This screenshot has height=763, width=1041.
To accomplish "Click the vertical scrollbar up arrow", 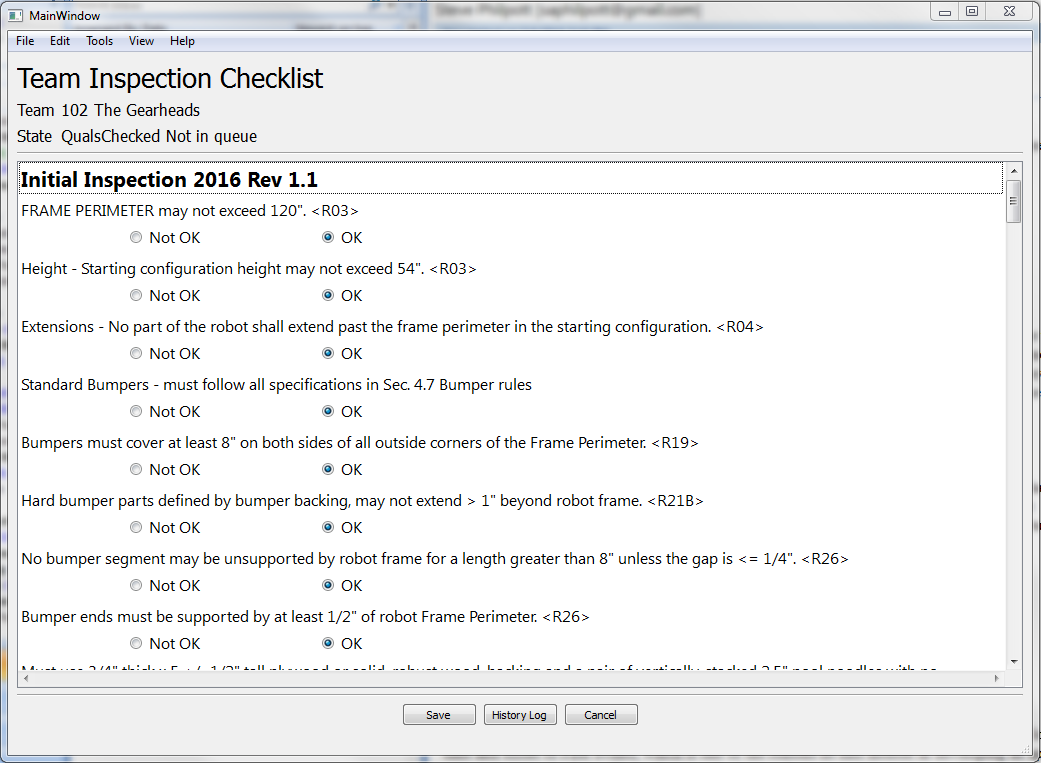I will click(x=1014, y=171).
